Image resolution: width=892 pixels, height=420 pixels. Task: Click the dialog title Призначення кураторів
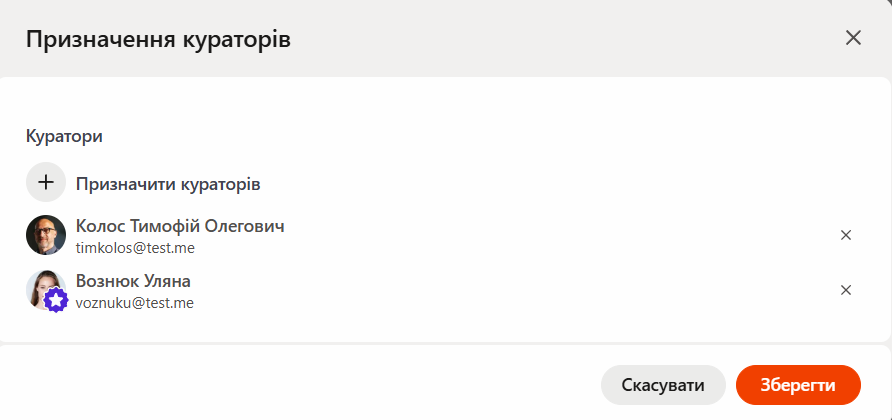coord(158,39)
